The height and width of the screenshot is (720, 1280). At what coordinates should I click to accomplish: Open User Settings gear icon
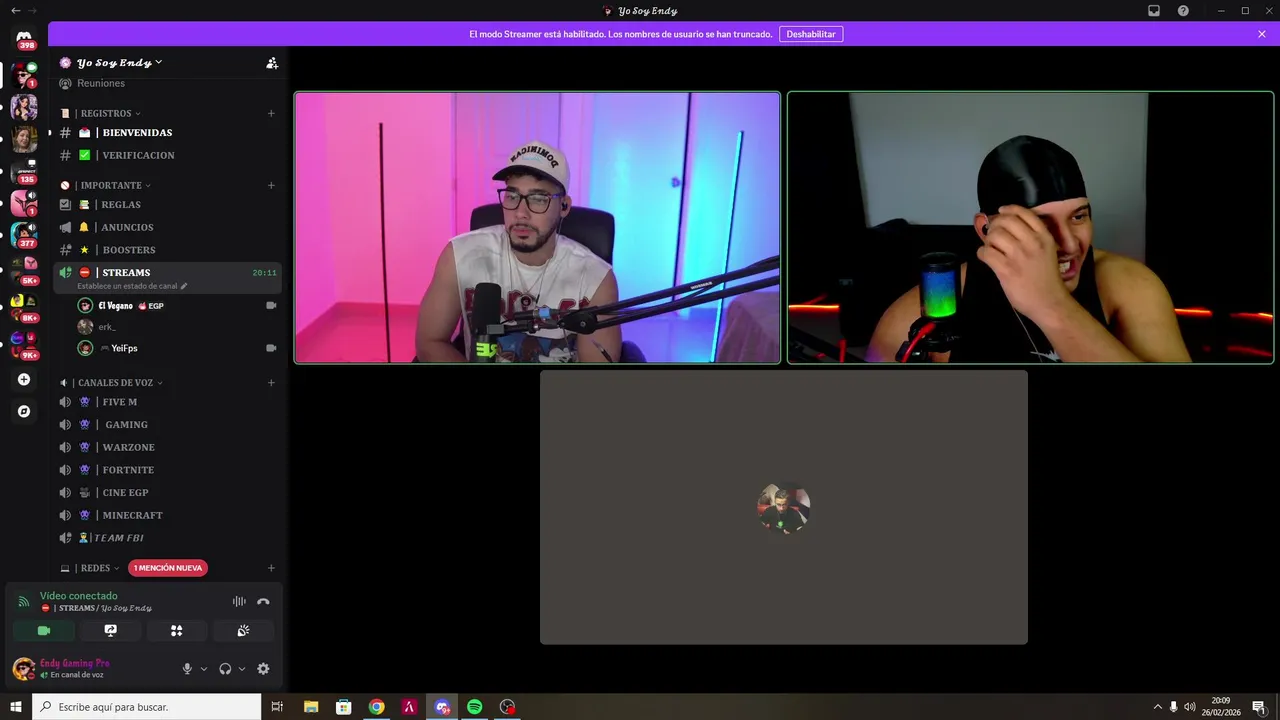pyautogui.click(x=263, y=669)
